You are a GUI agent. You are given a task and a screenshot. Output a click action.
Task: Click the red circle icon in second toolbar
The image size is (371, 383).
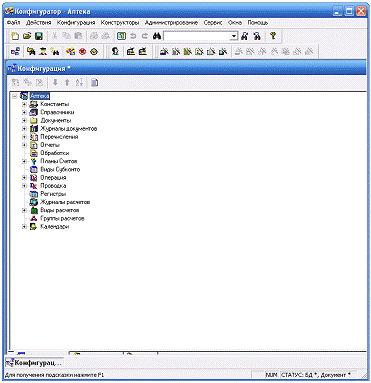coord(83,52)
